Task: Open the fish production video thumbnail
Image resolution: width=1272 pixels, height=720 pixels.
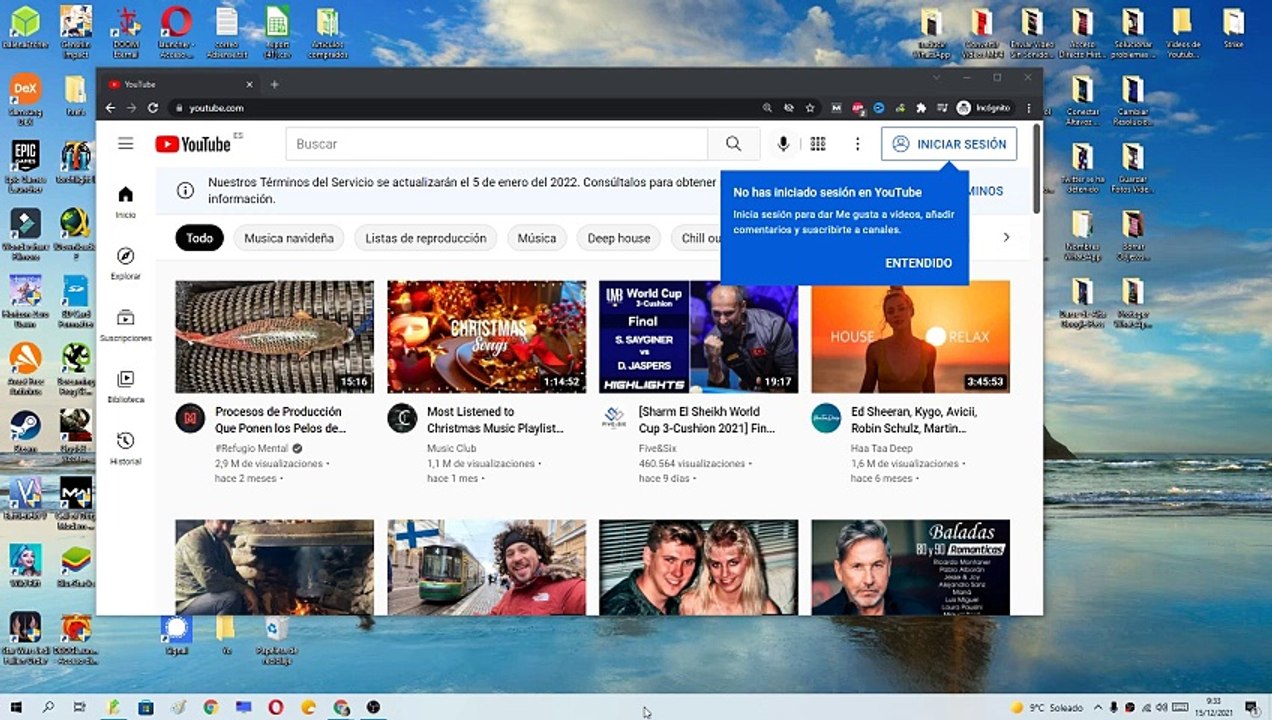Action: 274,336
